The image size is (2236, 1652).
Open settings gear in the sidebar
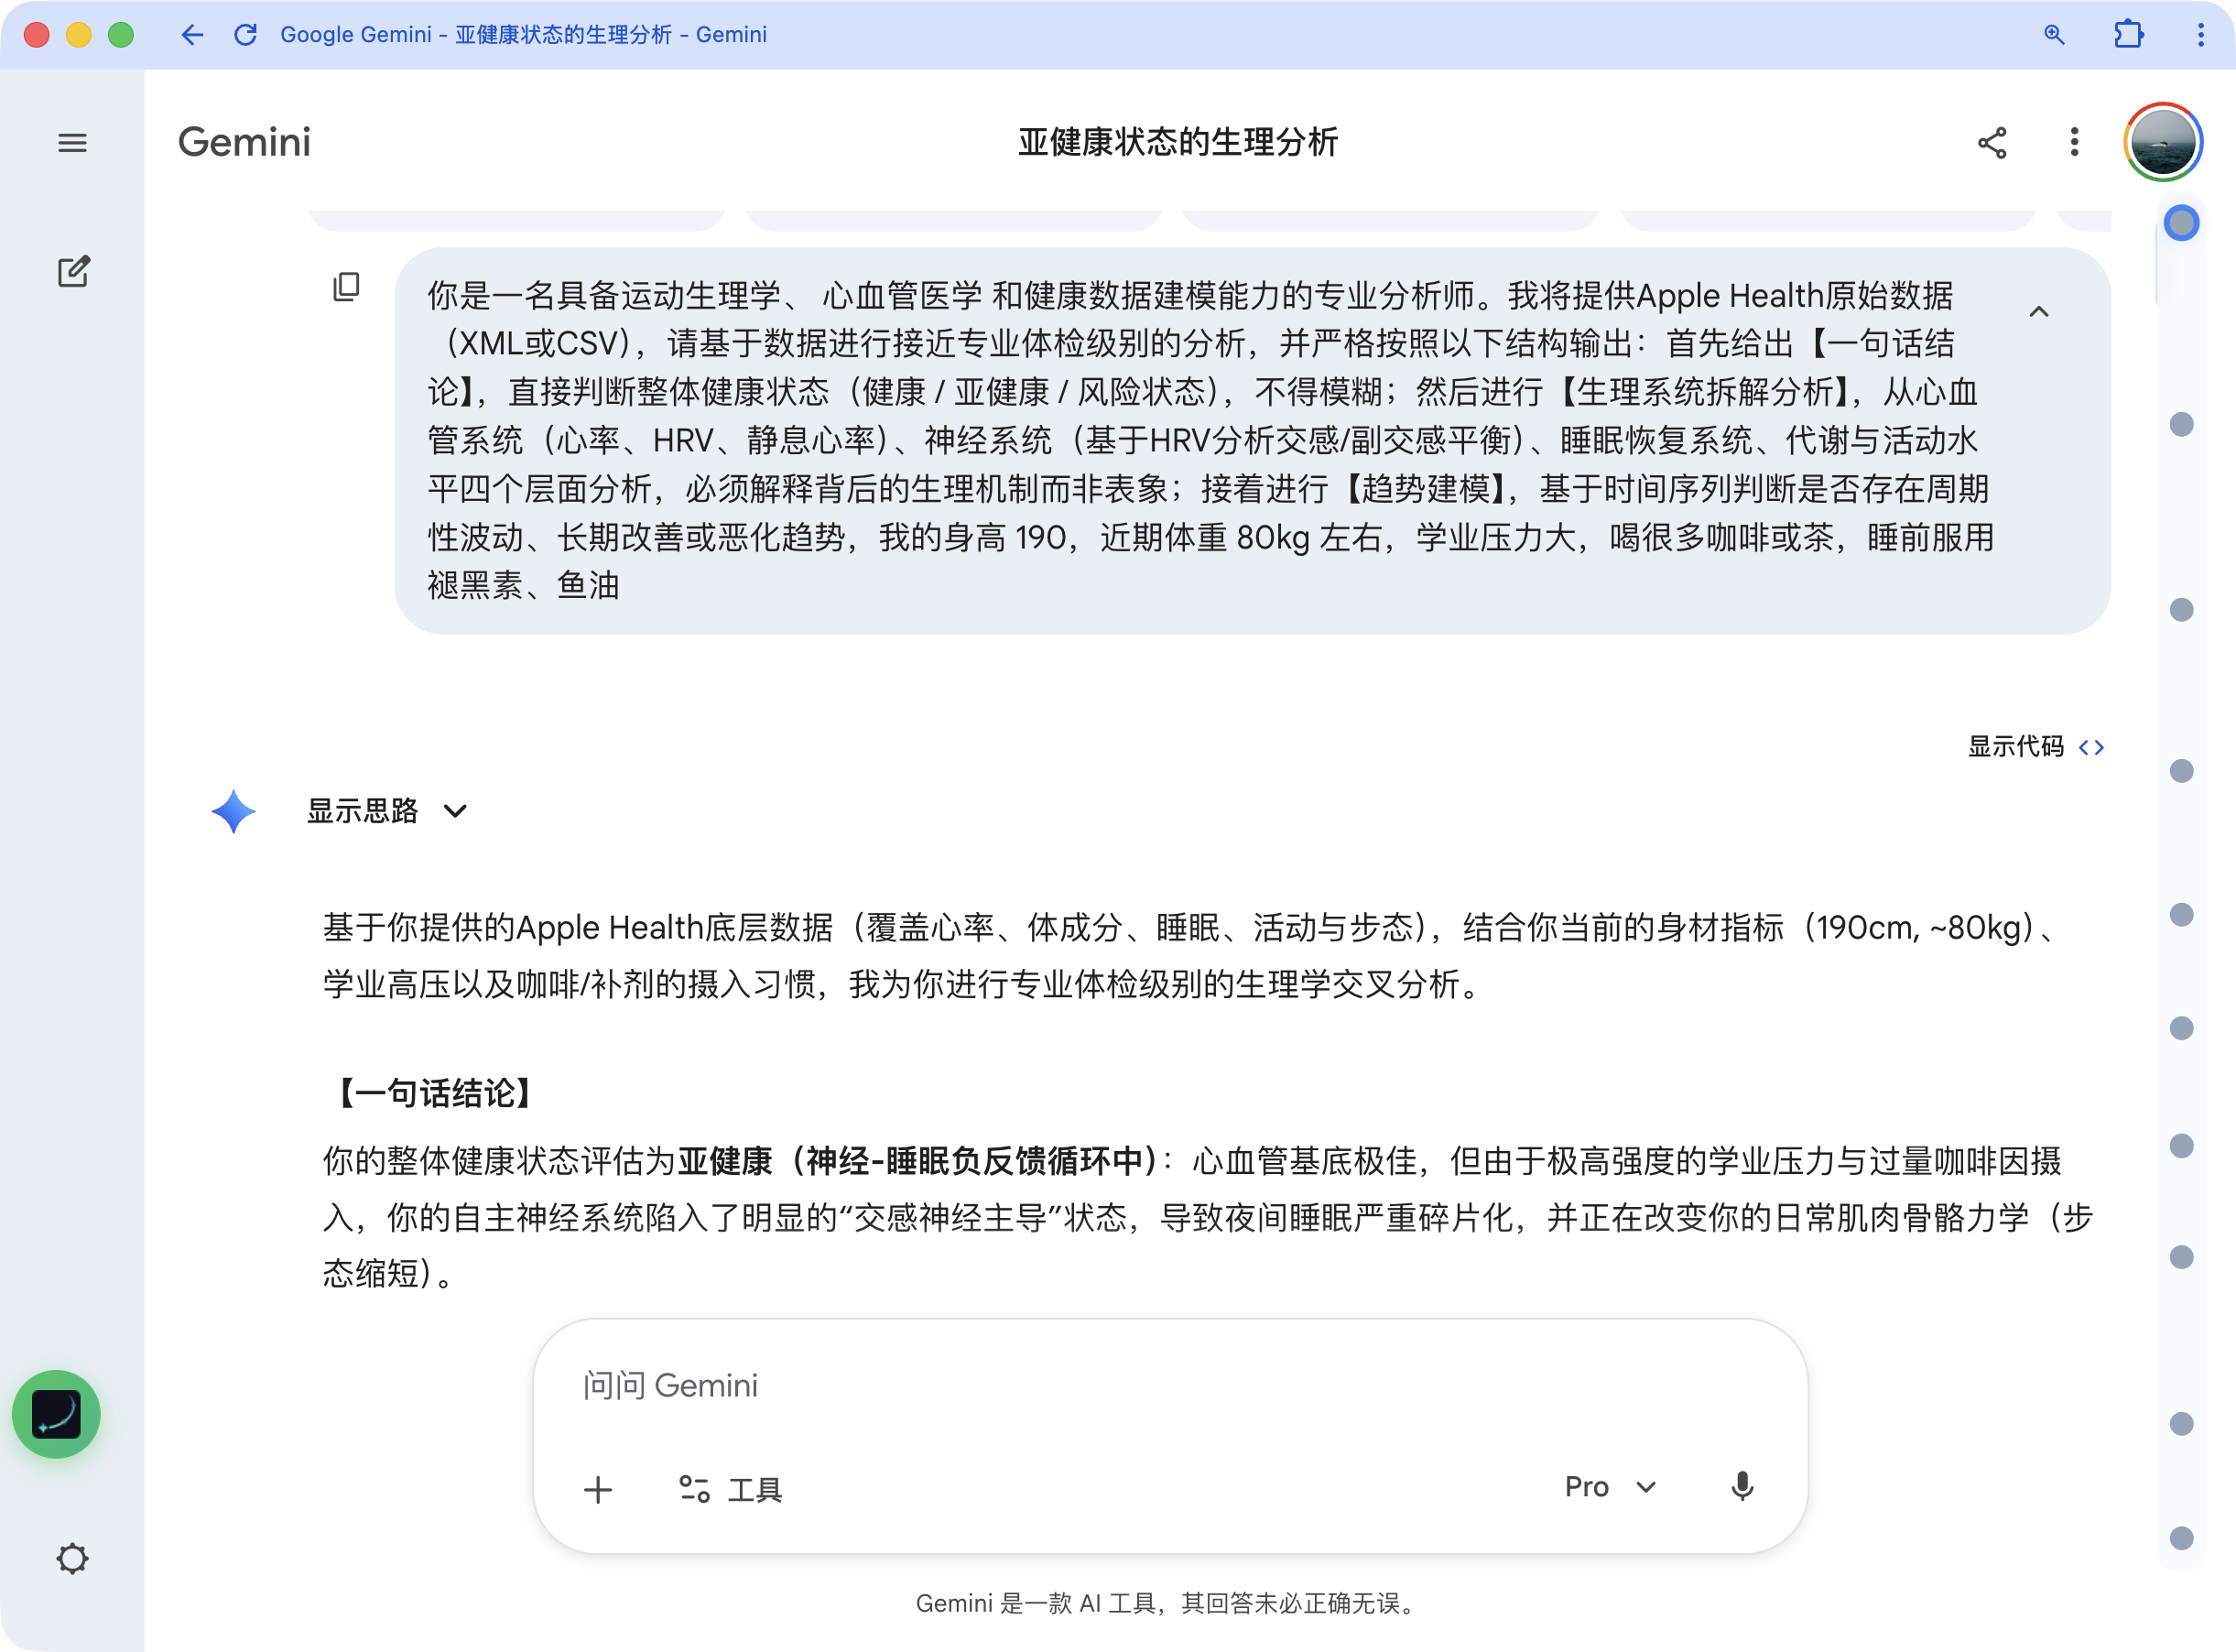click(72, 1558)
